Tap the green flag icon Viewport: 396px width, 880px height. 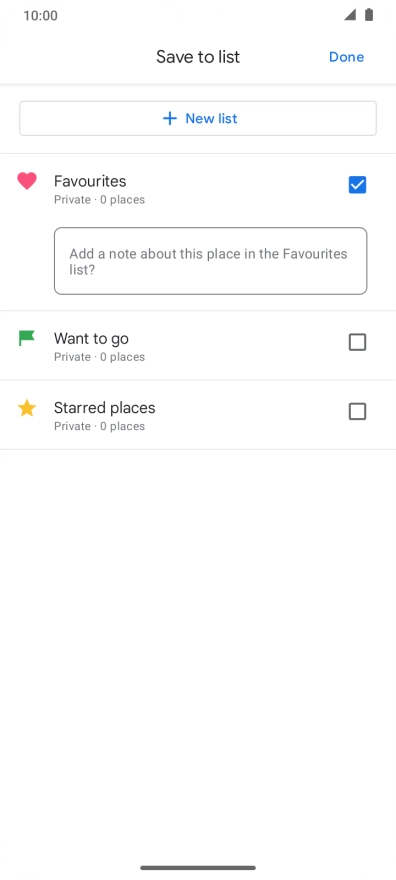[x=26, y=338]
